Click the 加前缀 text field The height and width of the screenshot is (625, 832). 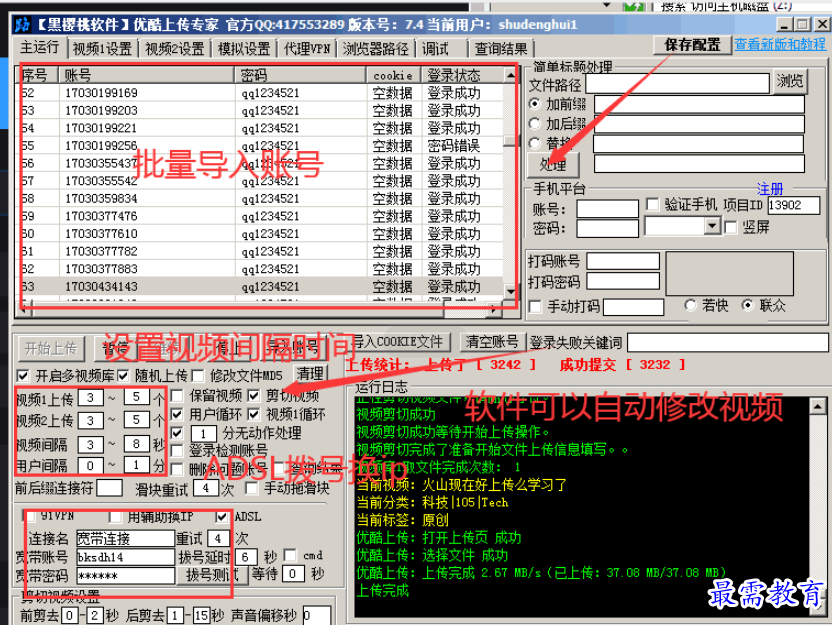699,104
